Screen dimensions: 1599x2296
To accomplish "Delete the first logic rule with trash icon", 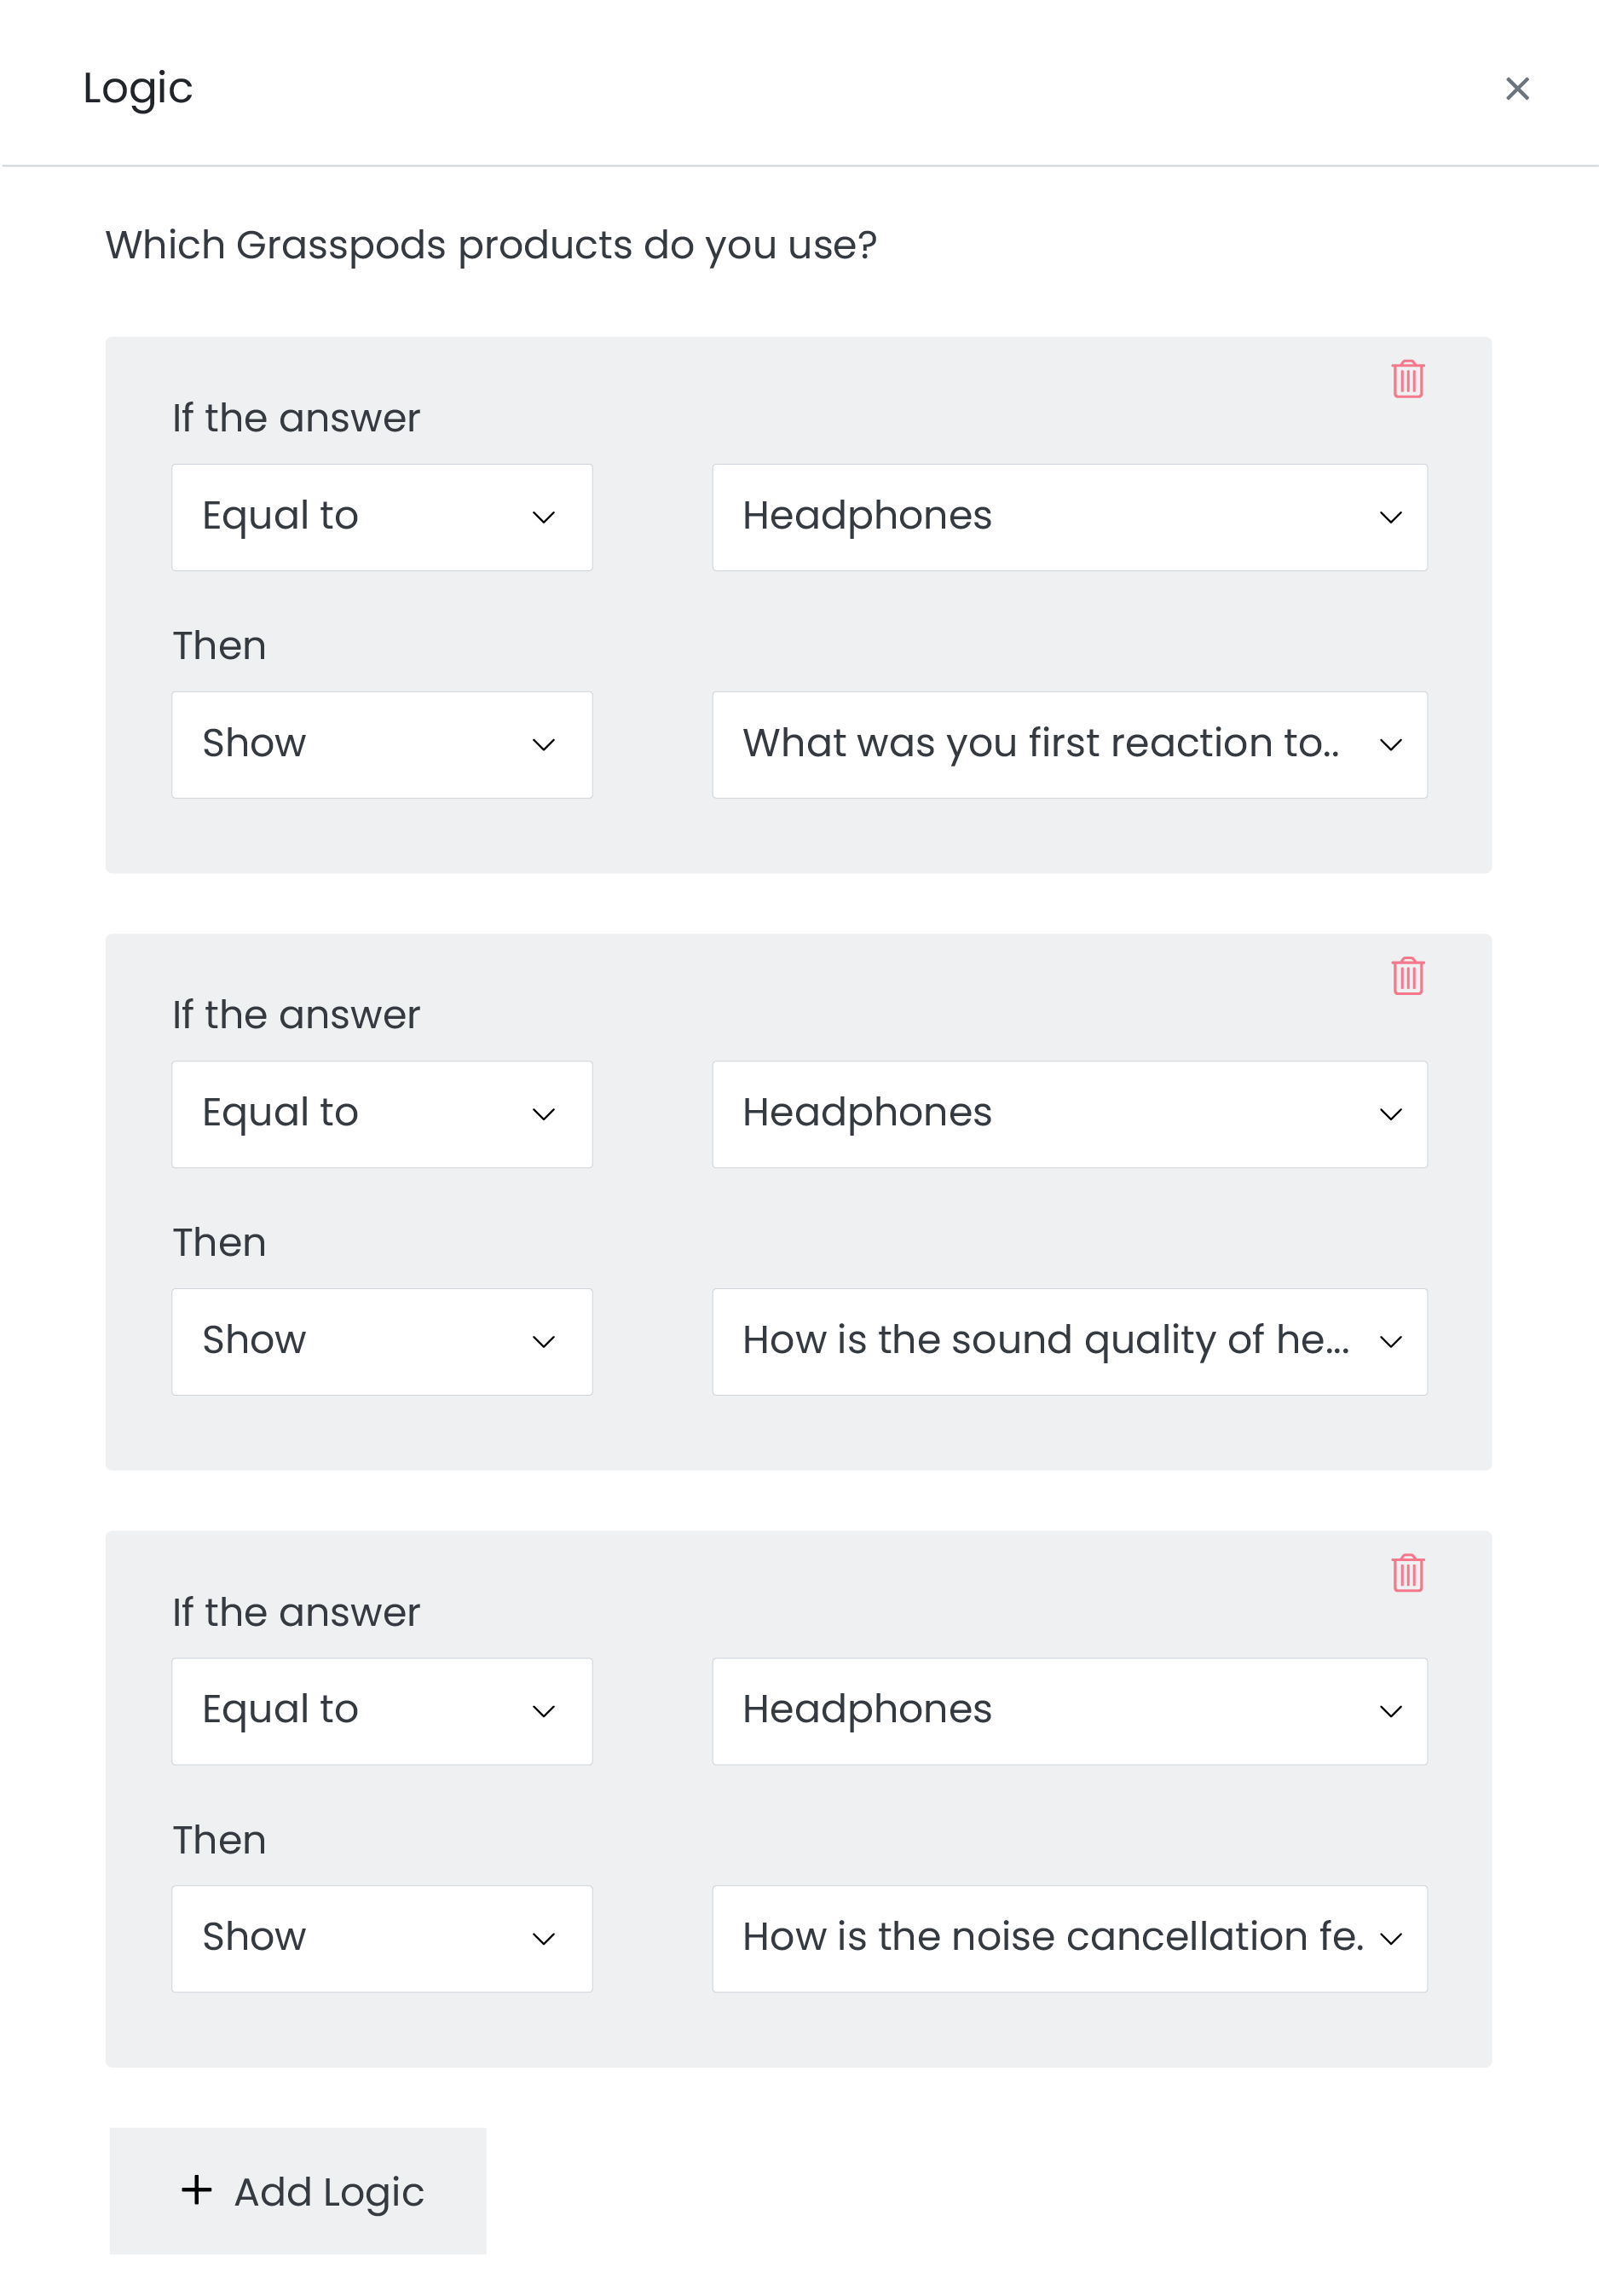I will pyautogui.click(x=1407, y=379).
